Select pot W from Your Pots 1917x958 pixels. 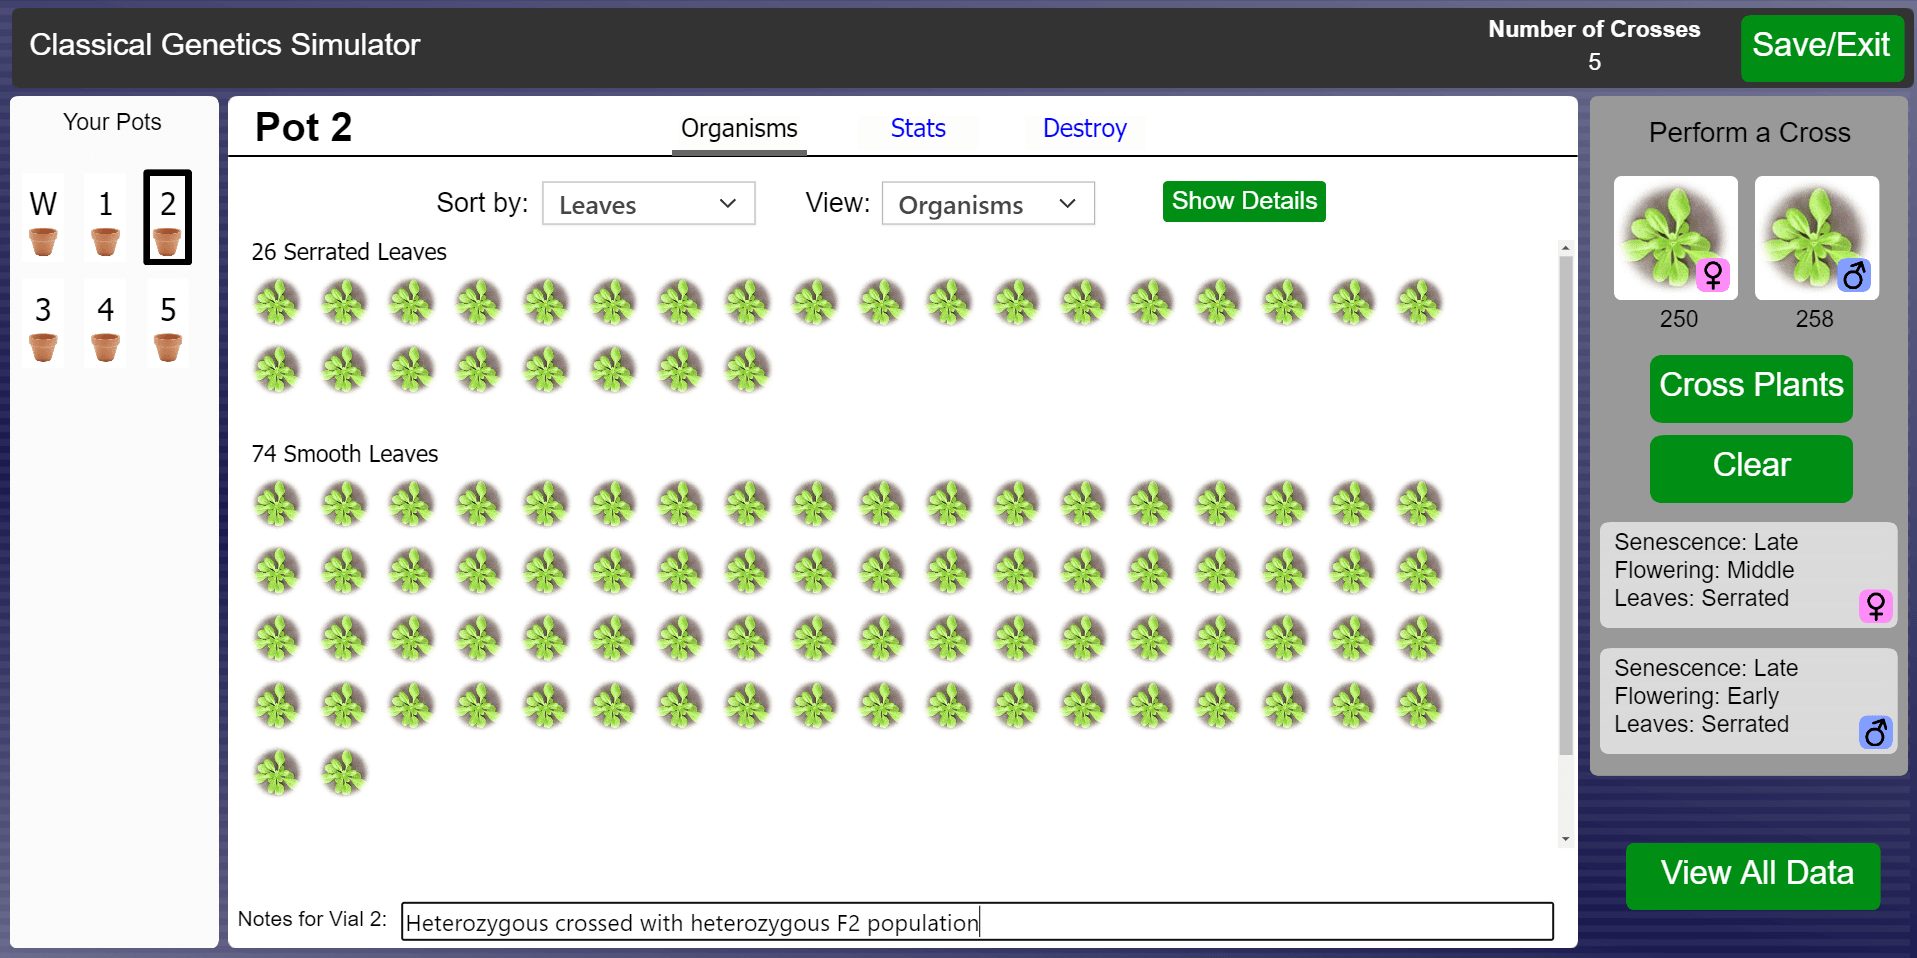tap(42, 220)
